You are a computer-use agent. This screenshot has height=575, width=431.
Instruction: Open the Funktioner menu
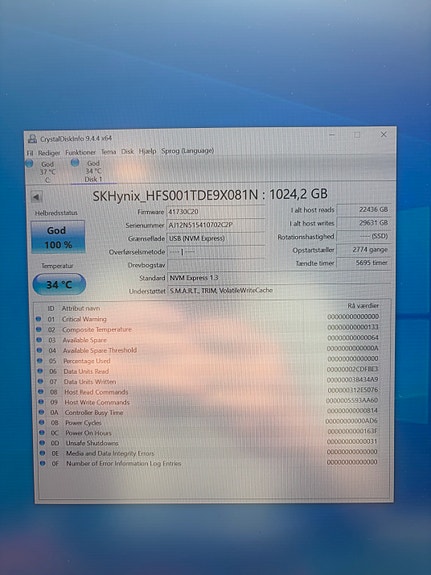(x=80, y=152)
